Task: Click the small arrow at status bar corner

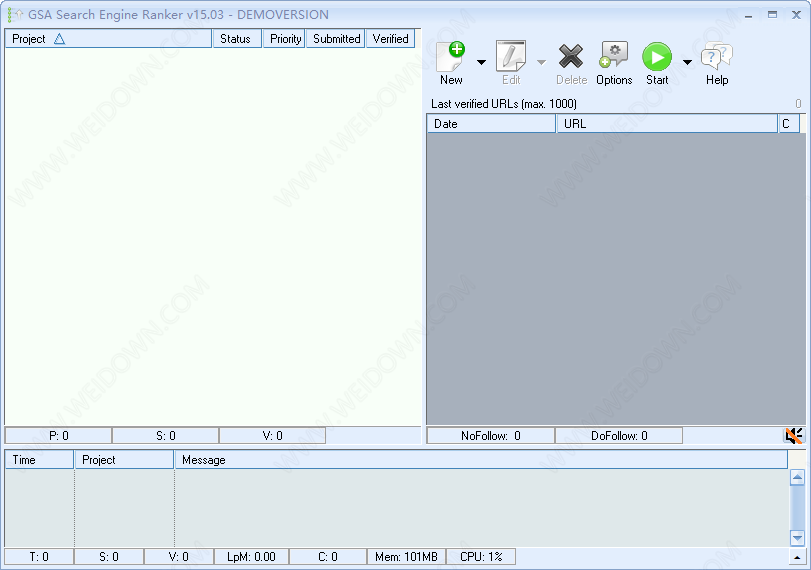Action: (x=797, y=557)
